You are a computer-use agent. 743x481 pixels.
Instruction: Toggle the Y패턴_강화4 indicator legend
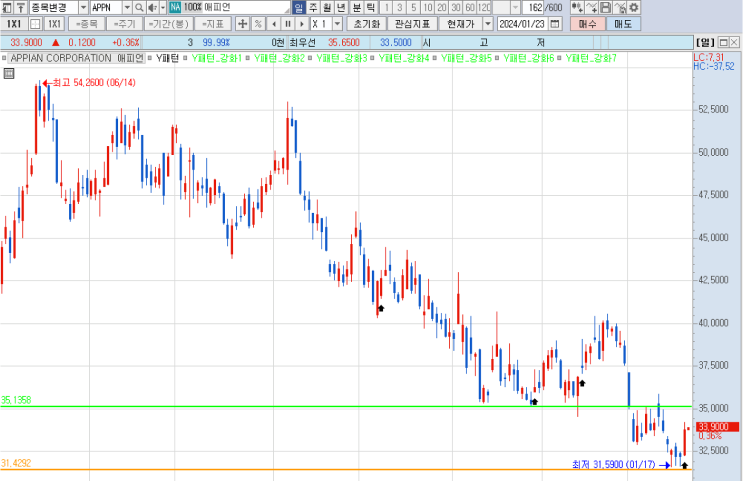point(404,58)
